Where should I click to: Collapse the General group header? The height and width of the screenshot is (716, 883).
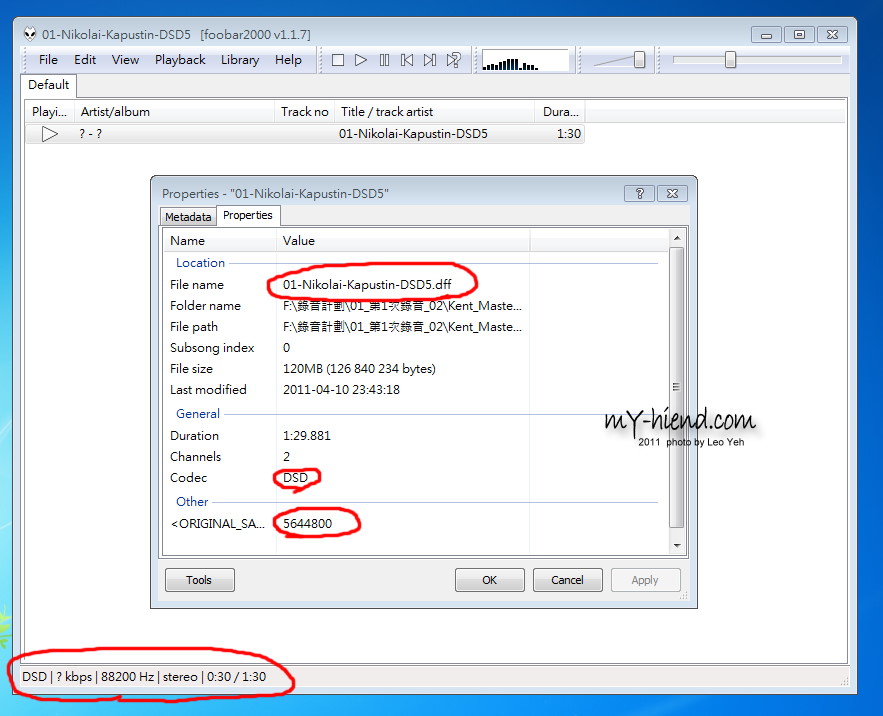tap(198, 413)
